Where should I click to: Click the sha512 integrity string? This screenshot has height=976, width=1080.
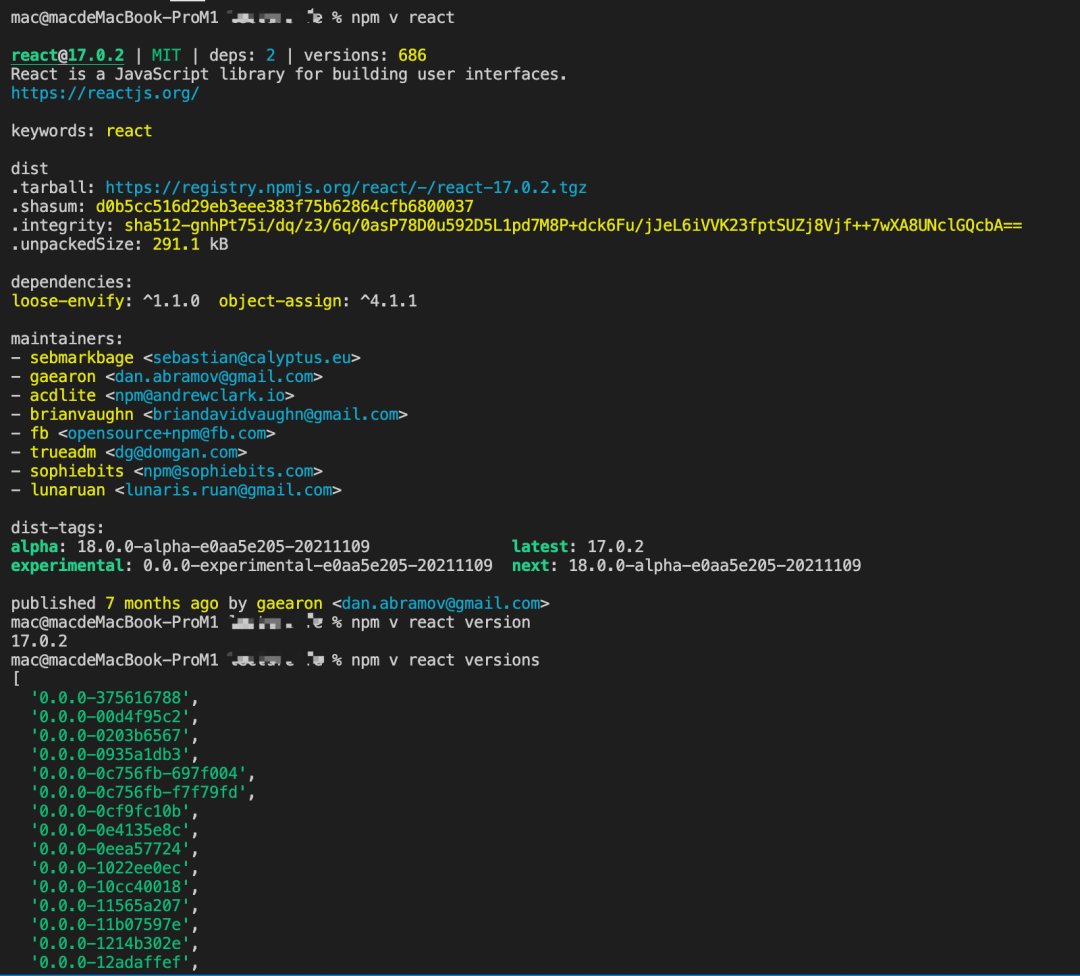click(573, 225)
